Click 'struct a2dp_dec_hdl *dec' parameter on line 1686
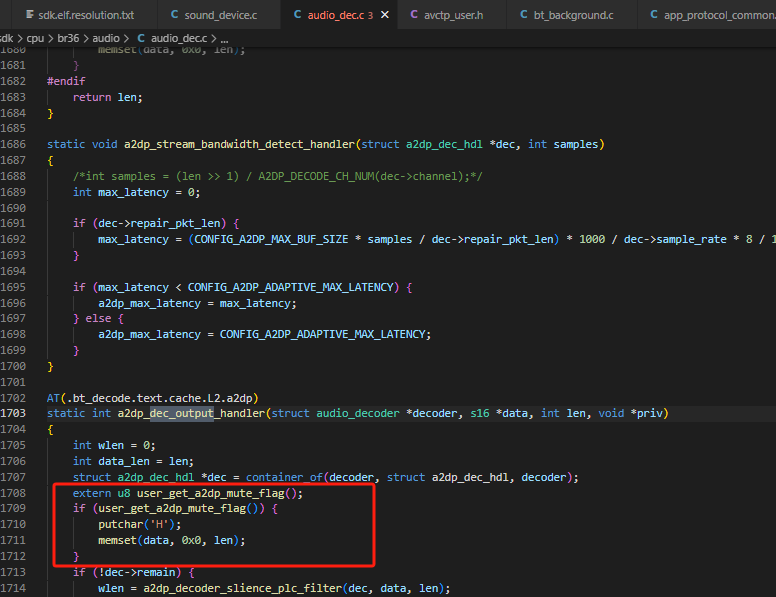Screen dimensions: 776x597 pos(438,145)
